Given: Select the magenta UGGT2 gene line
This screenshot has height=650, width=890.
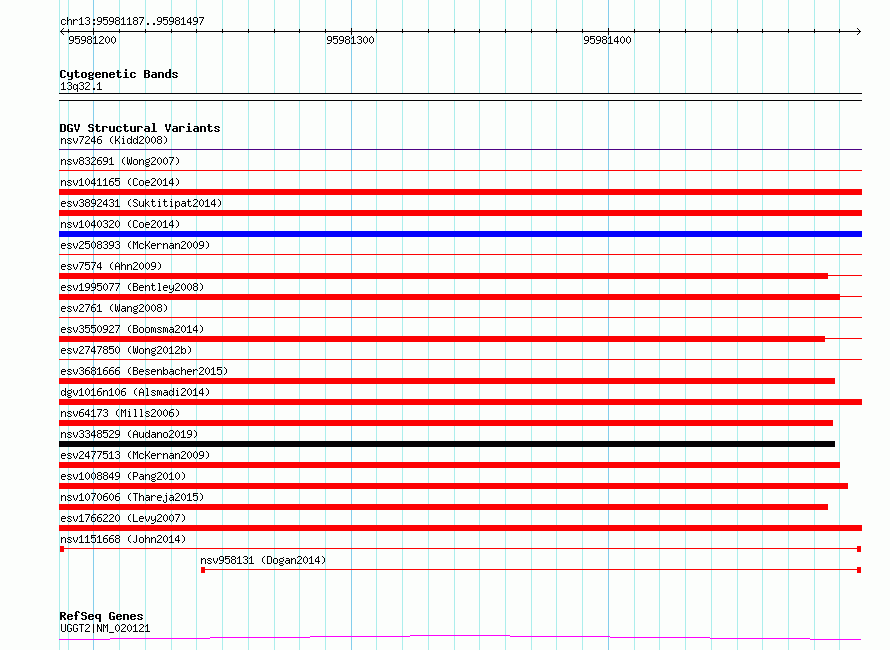Looking at the screenshot, I should click(460, 638).
